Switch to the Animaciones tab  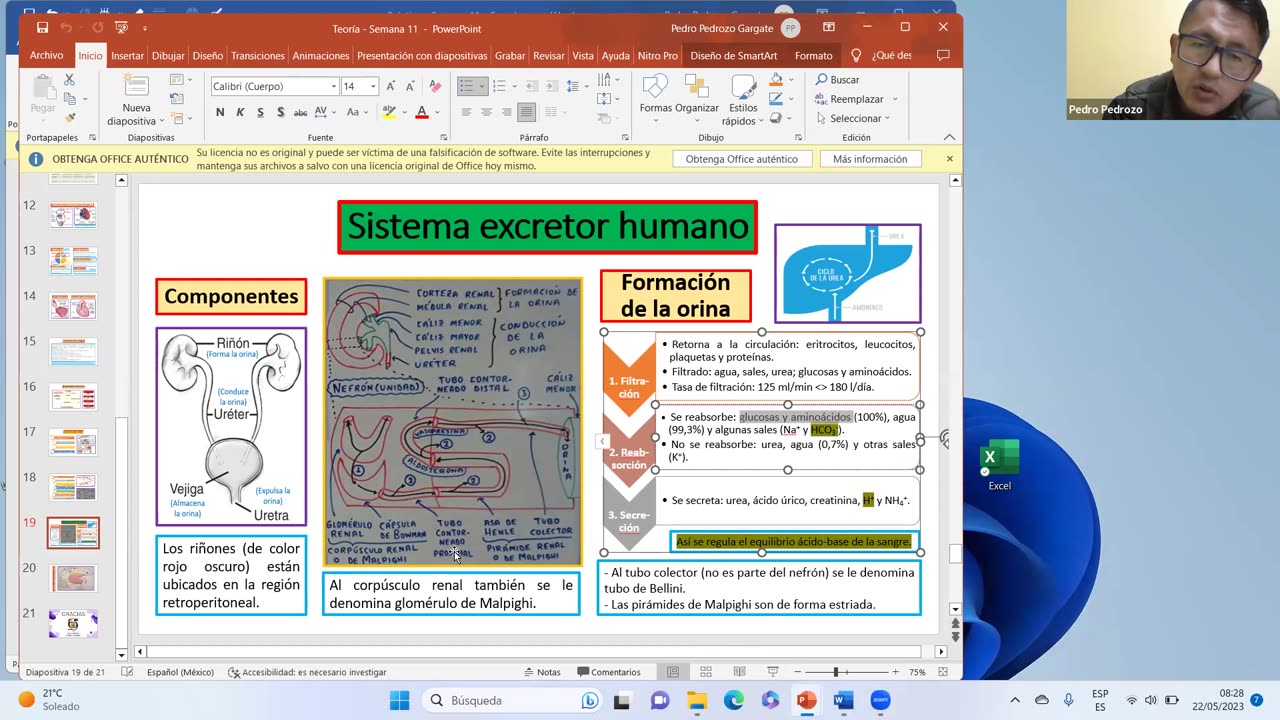[x=321, y=56]
